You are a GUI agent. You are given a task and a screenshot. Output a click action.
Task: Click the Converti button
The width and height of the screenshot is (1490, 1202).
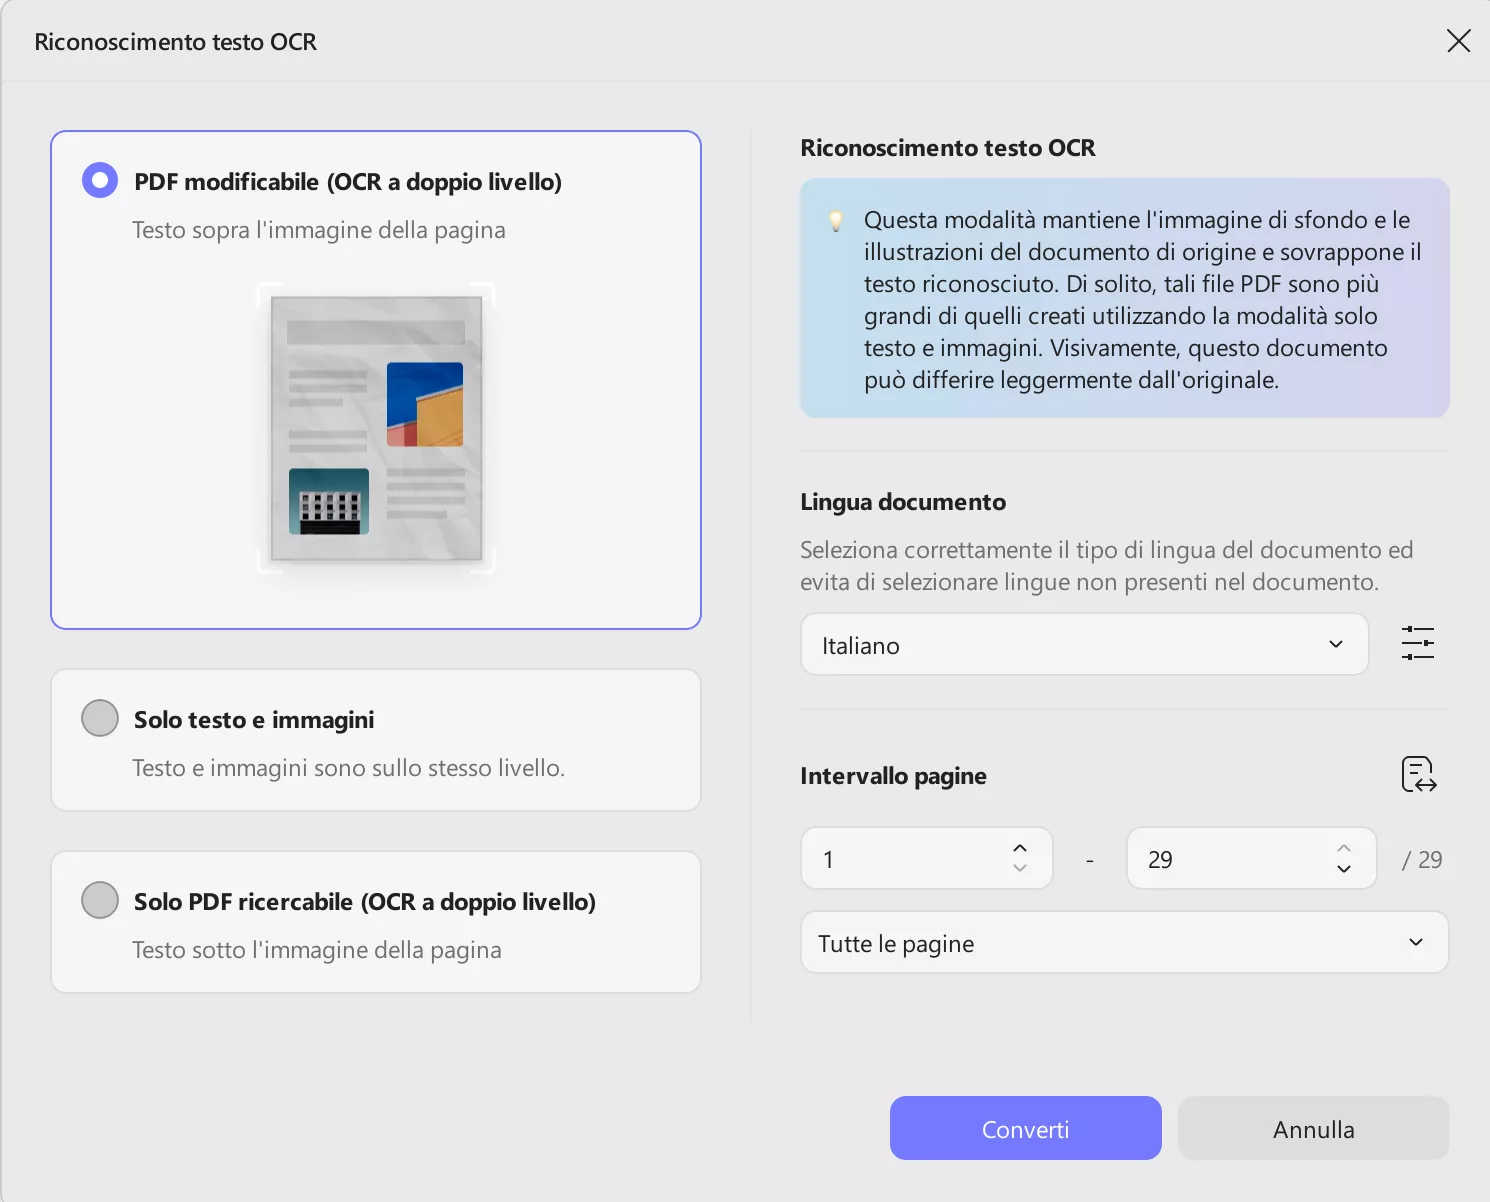pyautogui.click(x=1025, y=1129)
